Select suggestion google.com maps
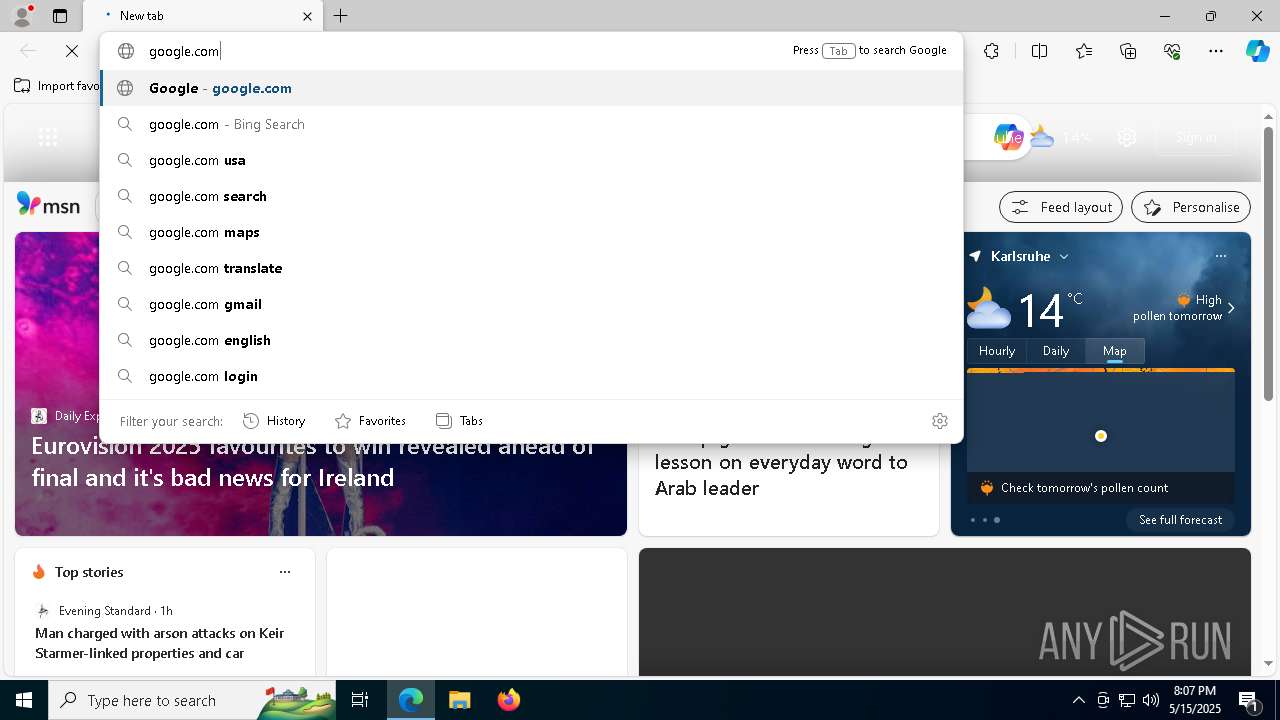This screenshot has width=1280, height=720. pyautogui.click(x=531, y=232)
